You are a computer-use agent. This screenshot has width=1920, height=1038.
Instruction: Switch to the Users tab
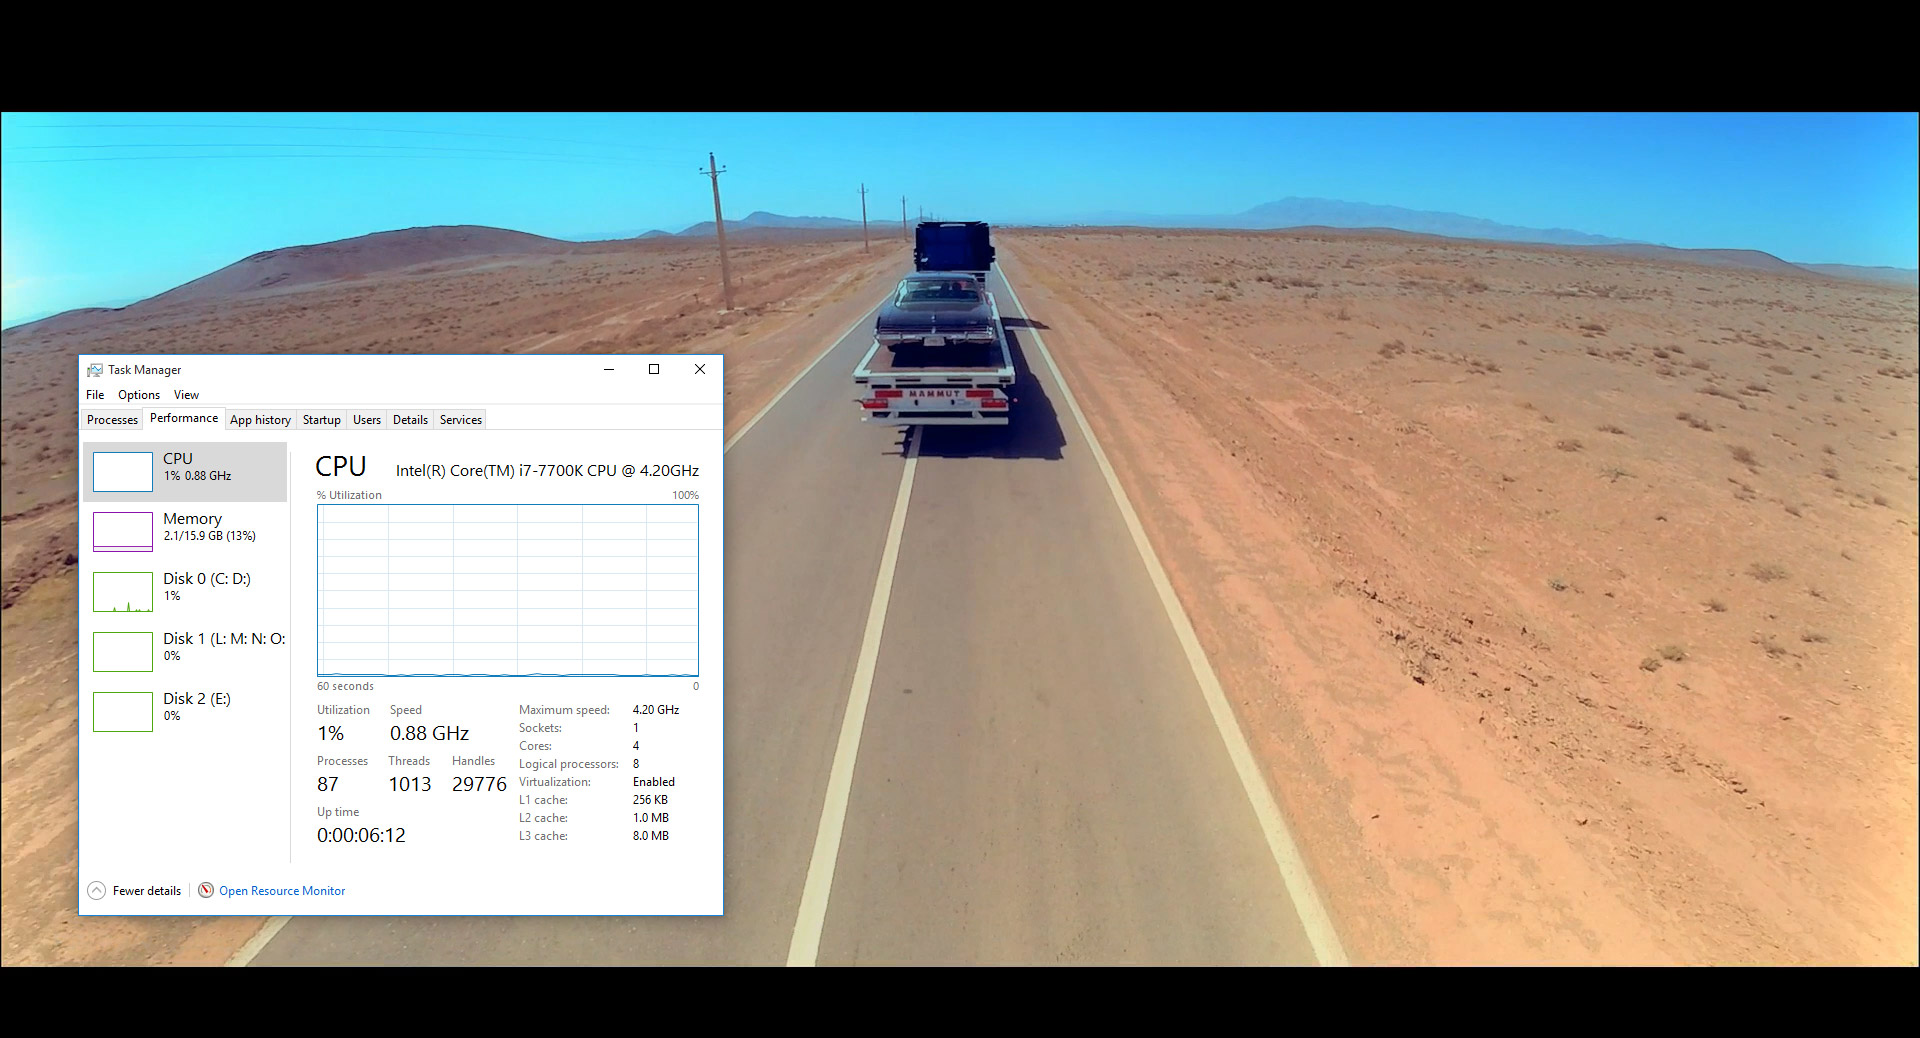tap(367, 420)
